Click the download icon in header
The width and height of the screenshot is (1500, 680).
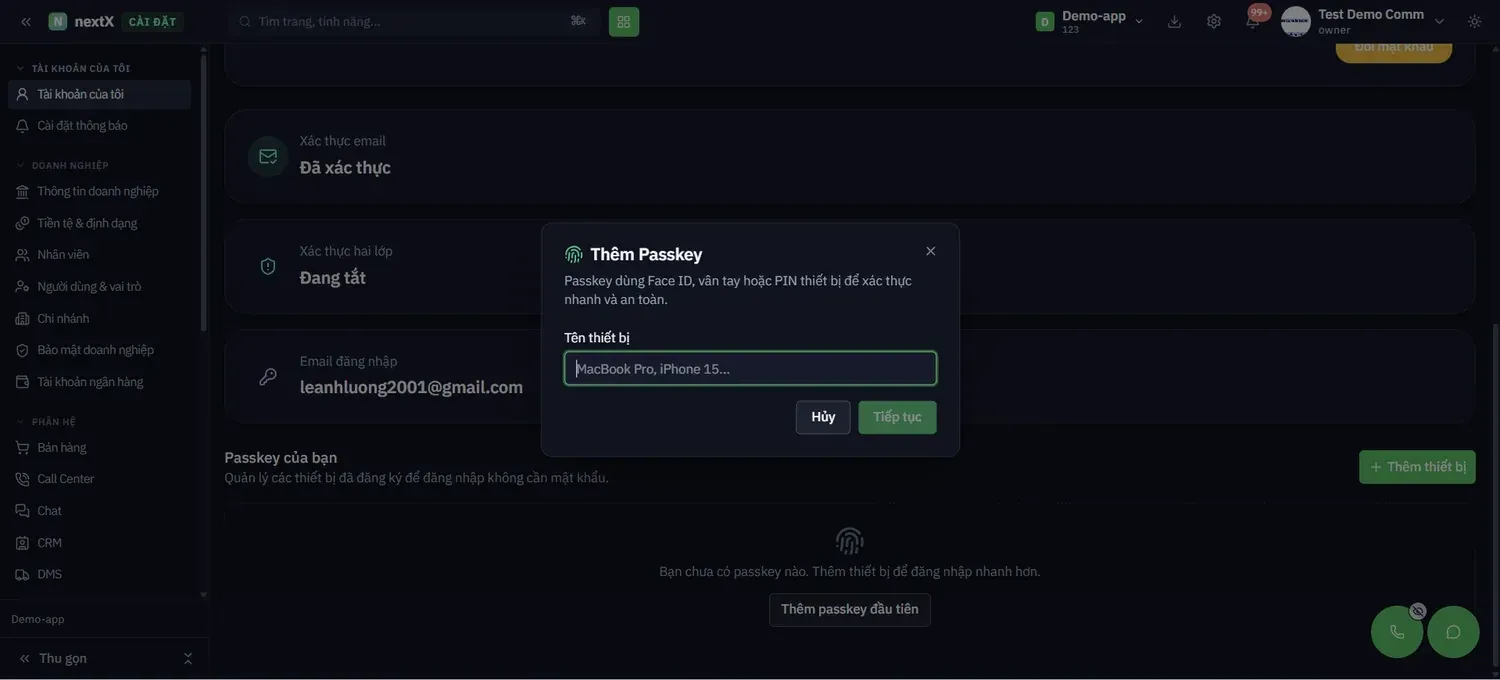[x=1174, y=21]
